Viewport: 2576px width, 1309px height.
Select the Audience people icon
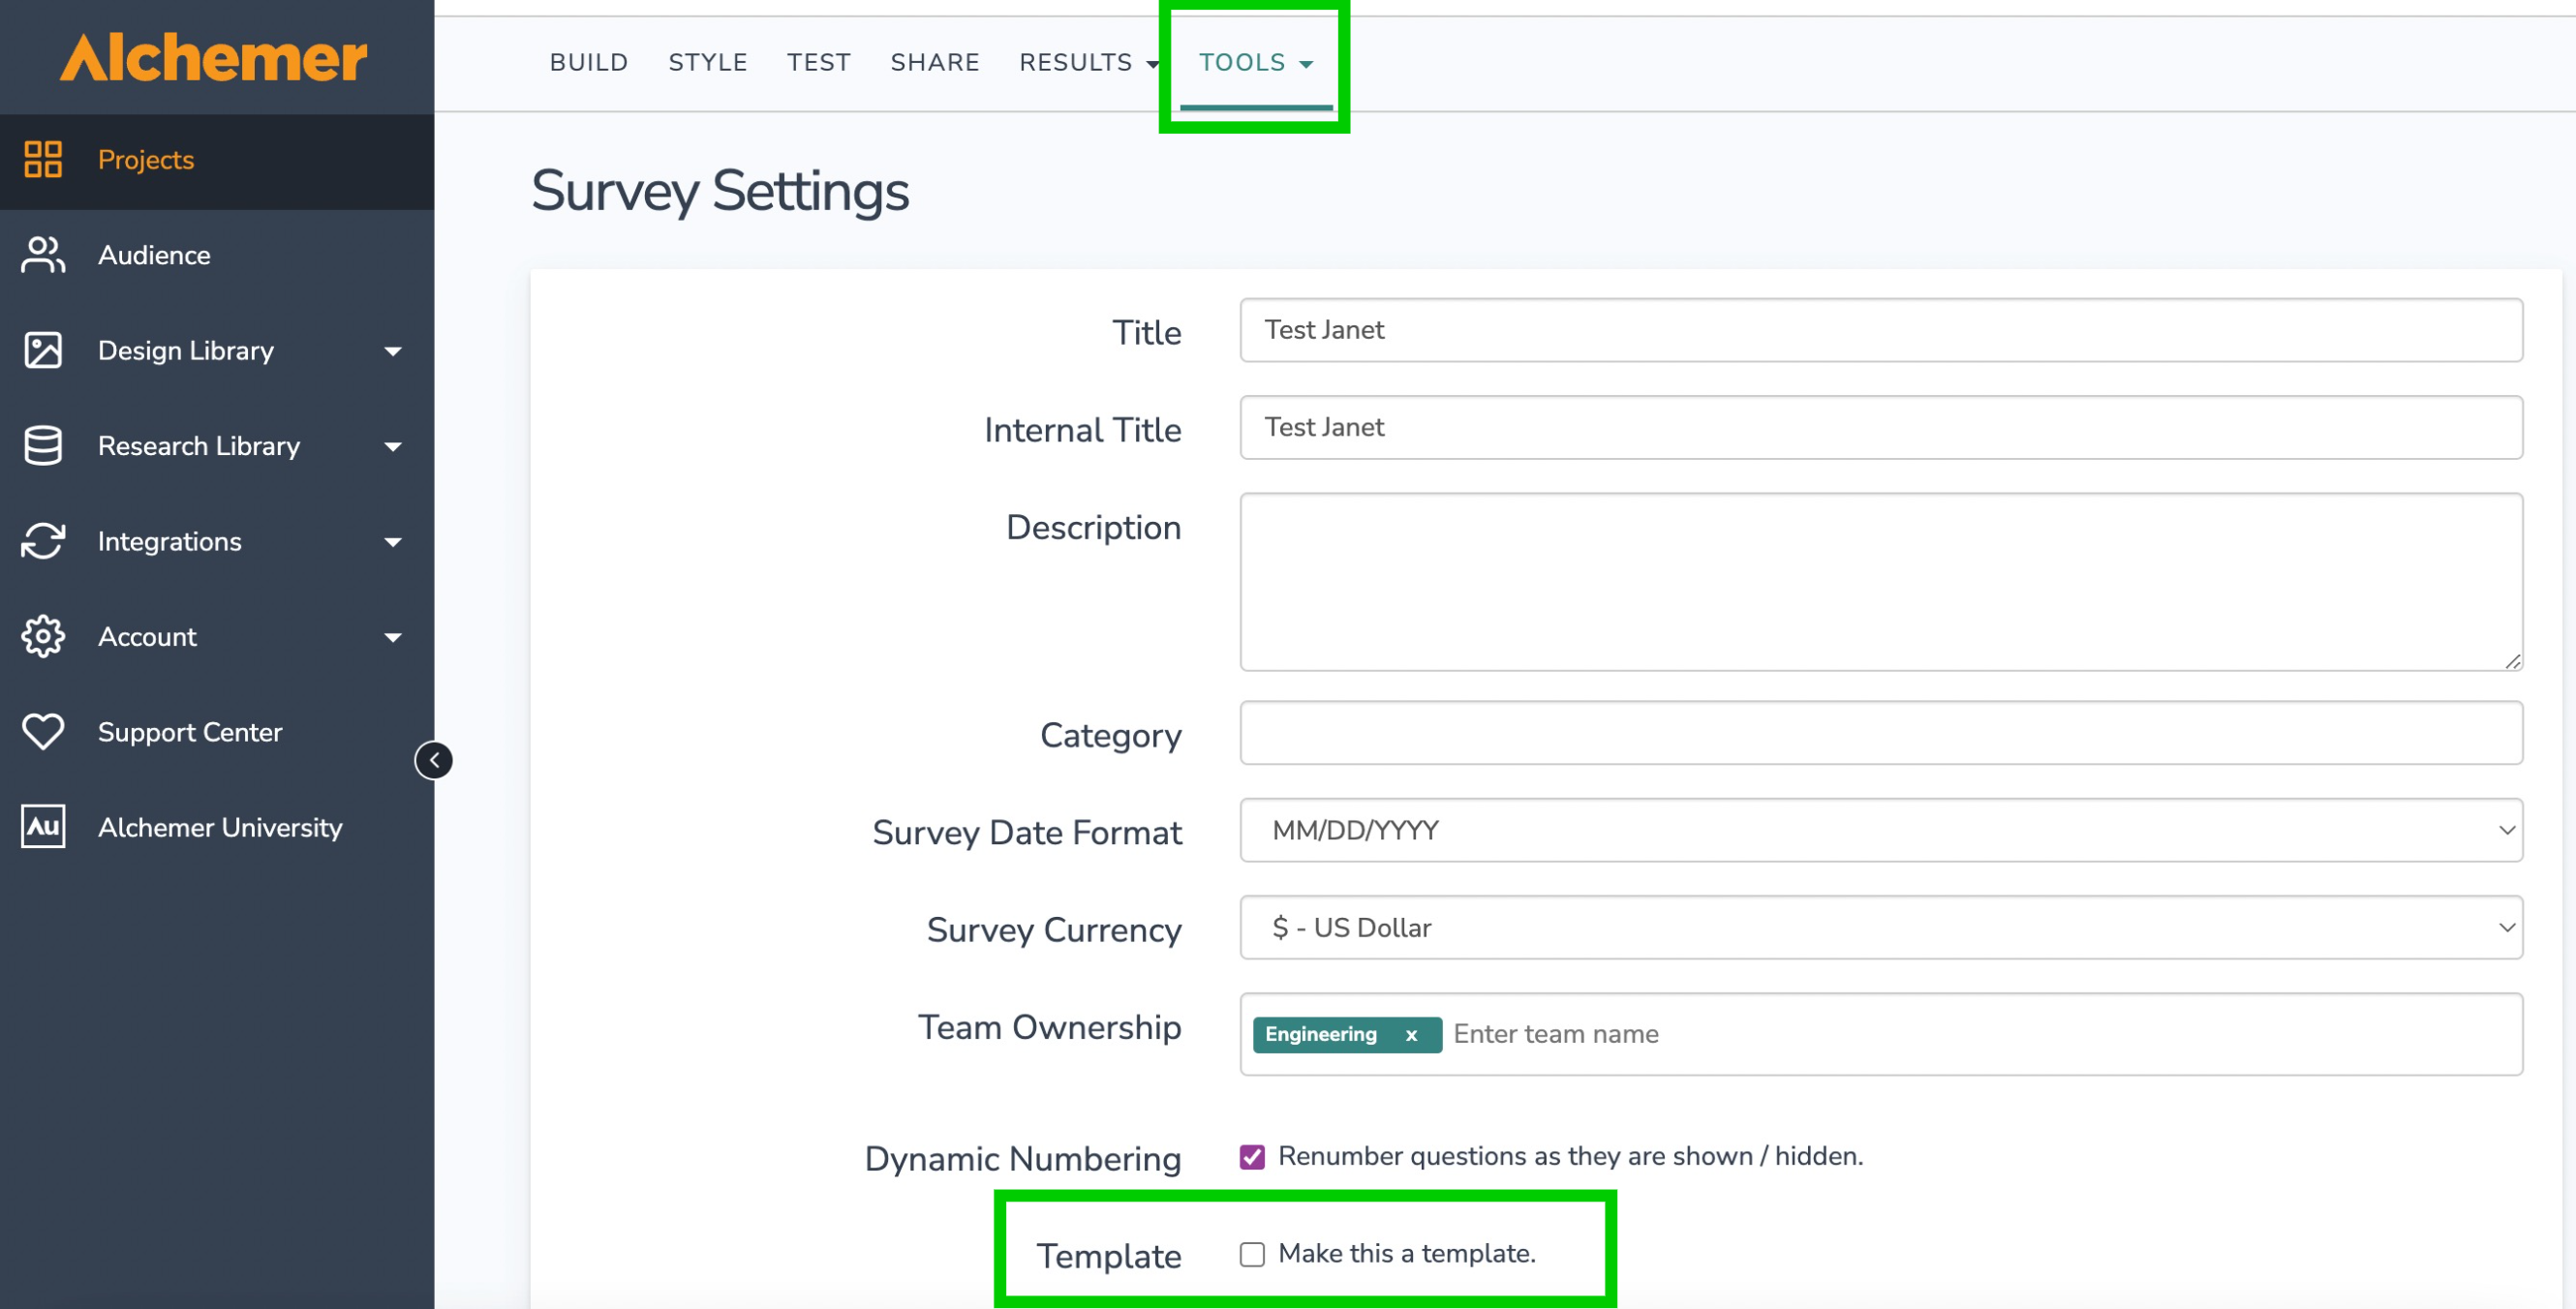pyautogui.click(x=43, y=255)
